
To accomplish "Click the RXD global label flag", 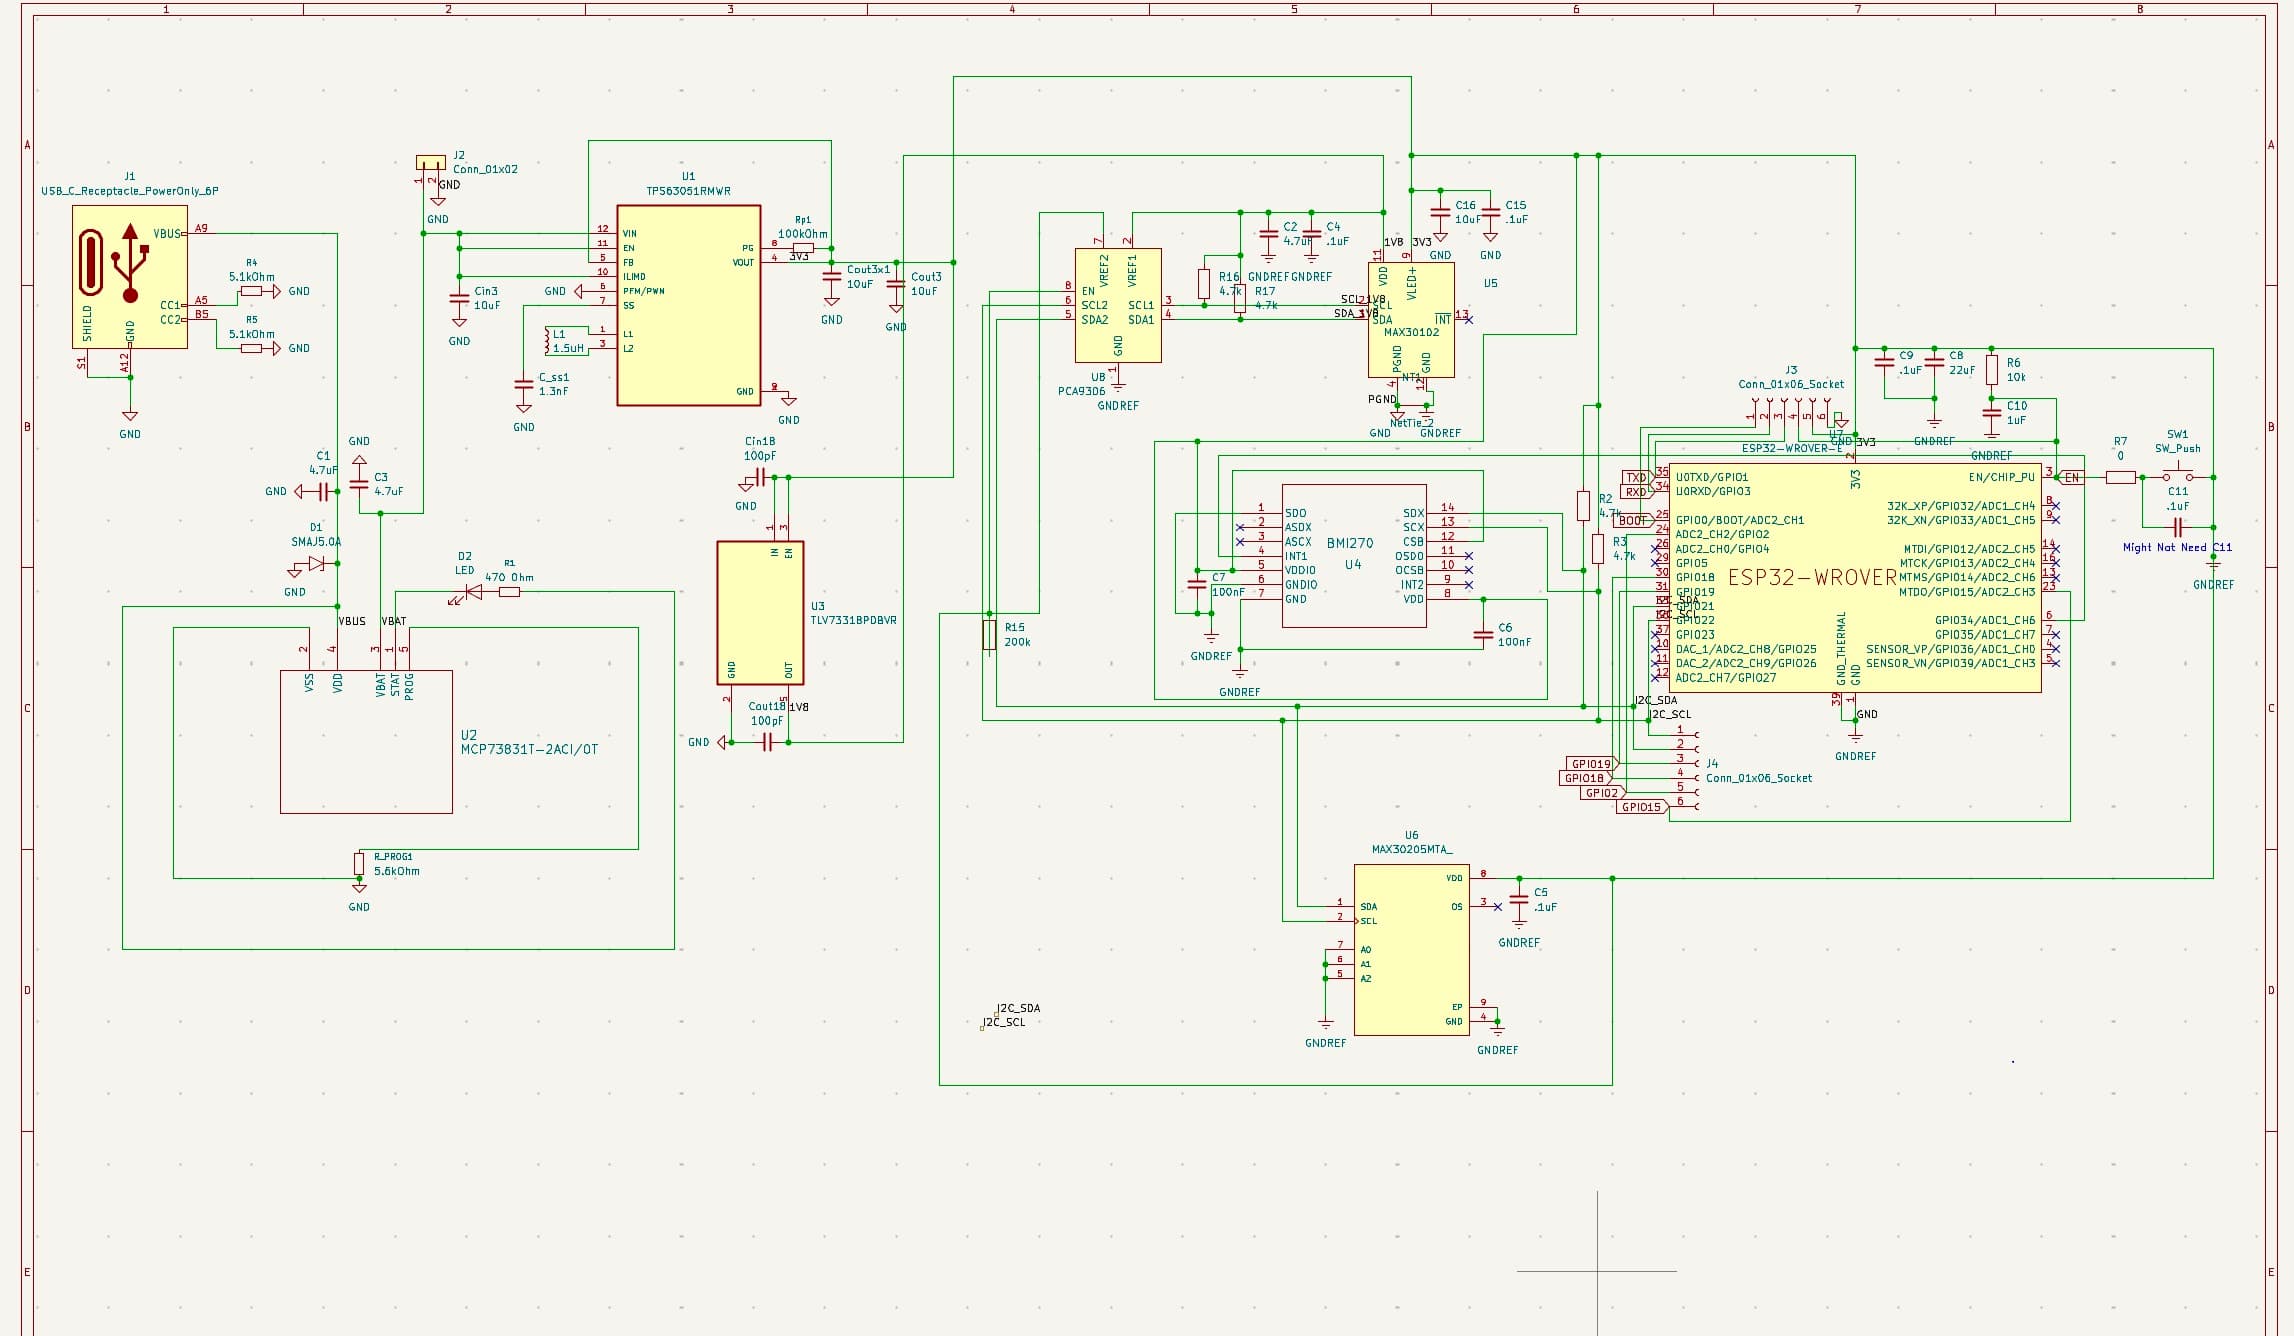I will click(x=1637, y=492).
